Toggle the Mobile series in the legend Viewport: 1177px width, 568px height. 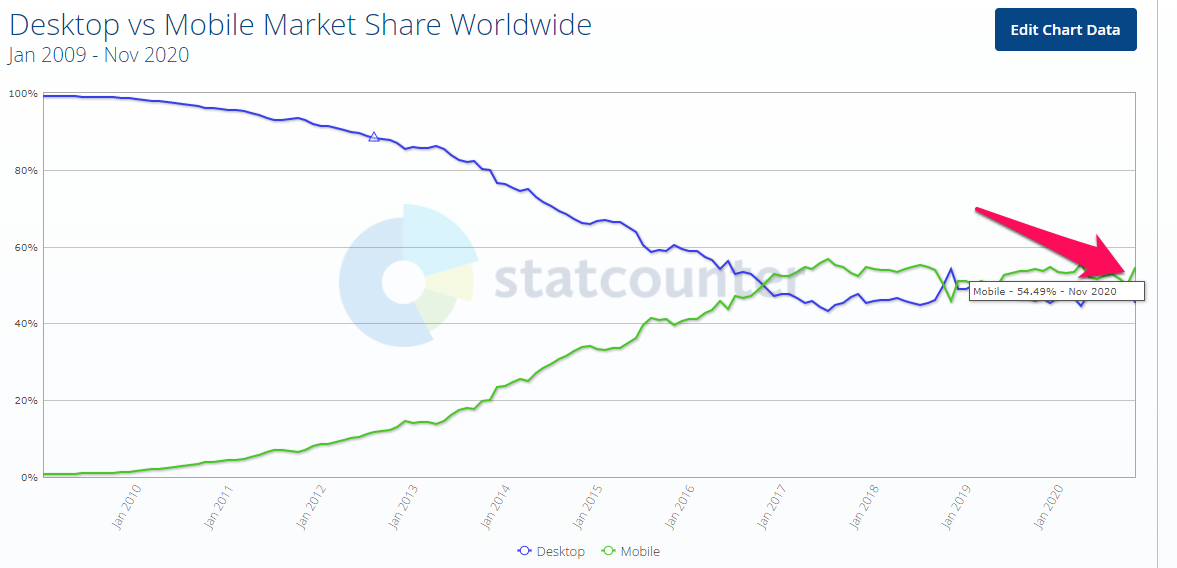tap(640, 551)
